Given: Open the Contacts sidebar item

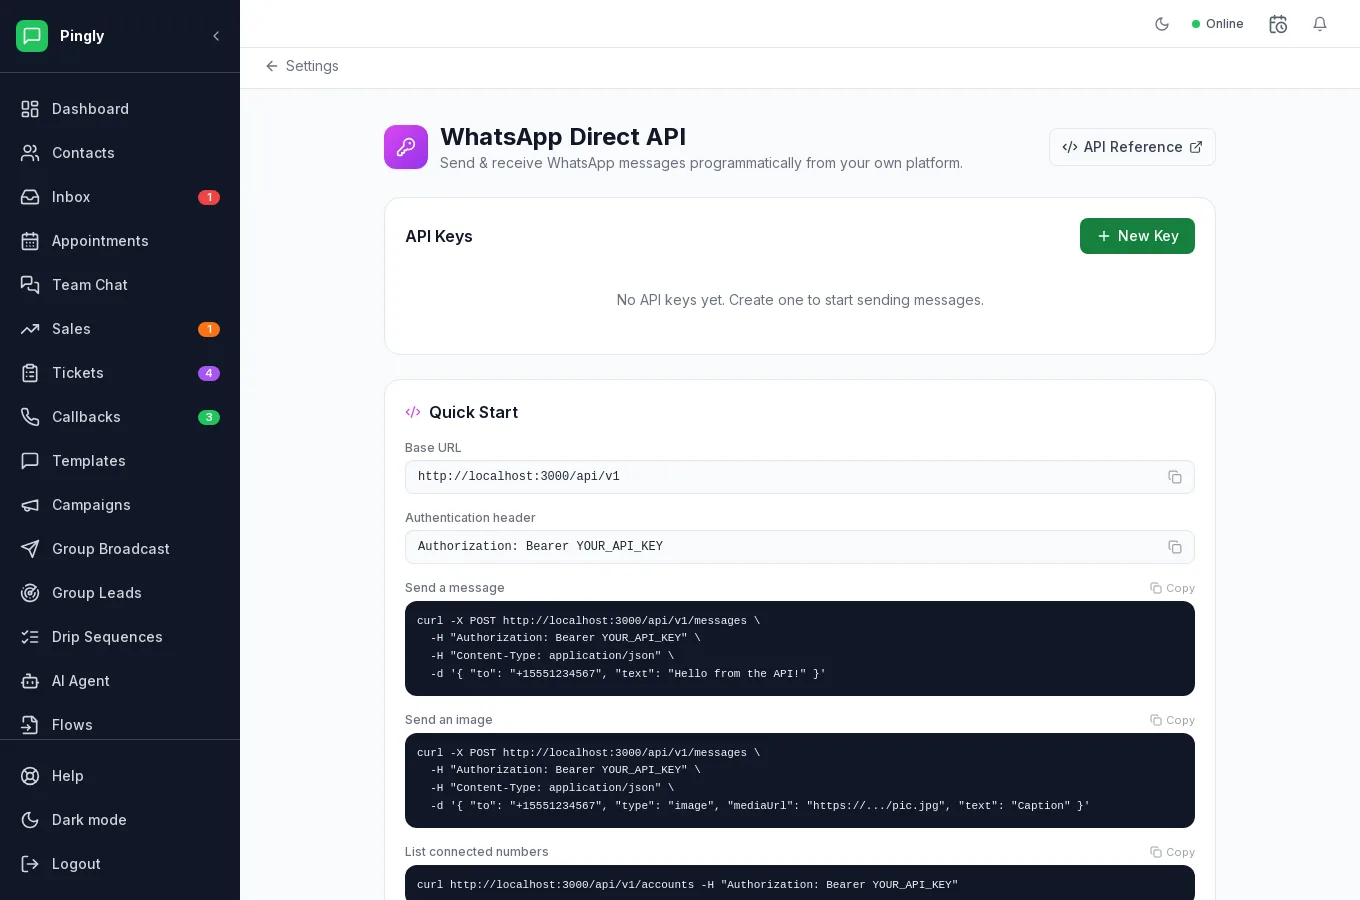Looking at the screenshot, I should click(120, 153).
